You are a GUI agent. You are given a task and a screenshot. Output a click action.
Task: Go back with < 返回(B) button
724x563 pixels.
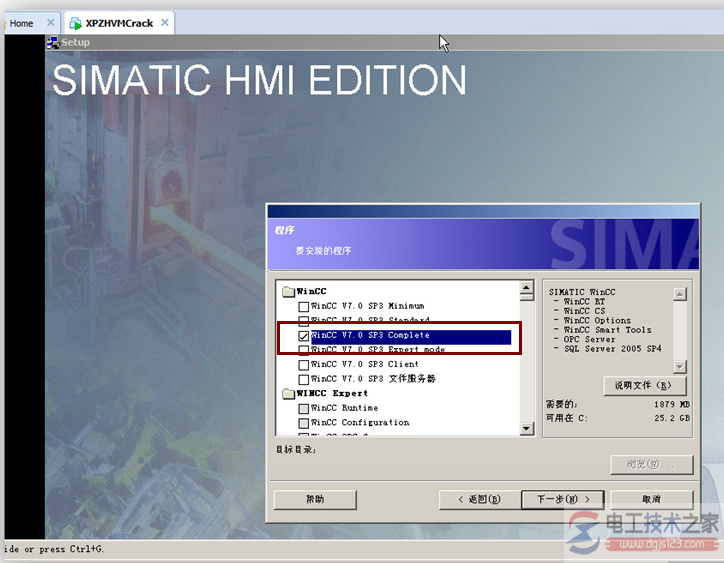point(480,499)
